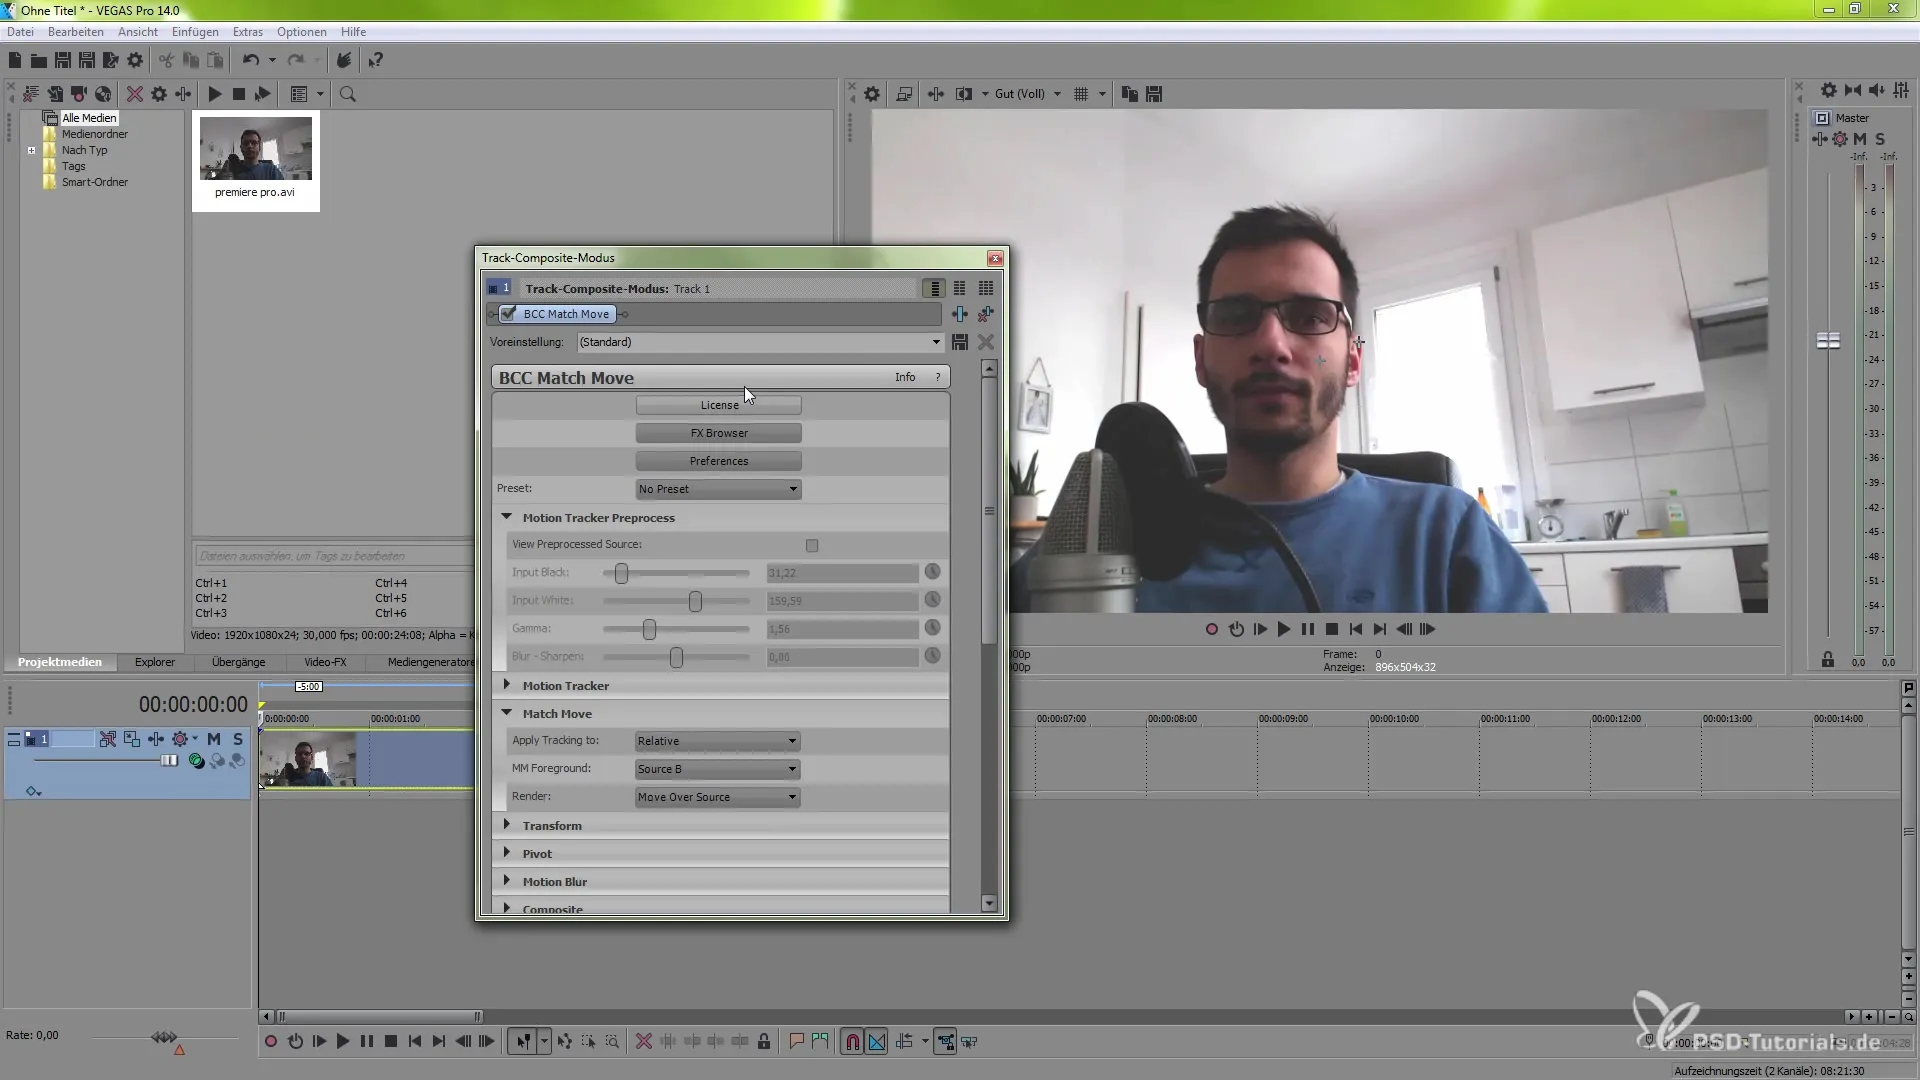This screenshot has height=1080, width=1920.
Task: Click the Input White slider handle
Action: [695, 601]
